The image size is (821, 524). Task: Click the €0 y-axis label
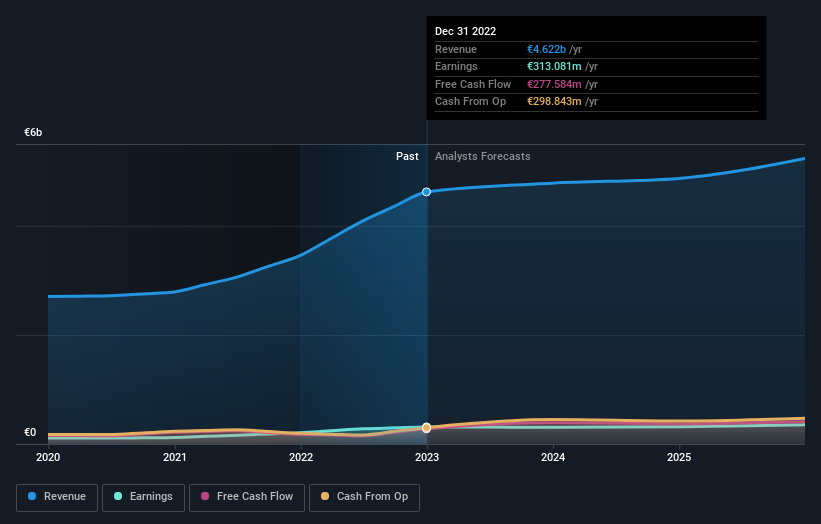pos(30,432)
